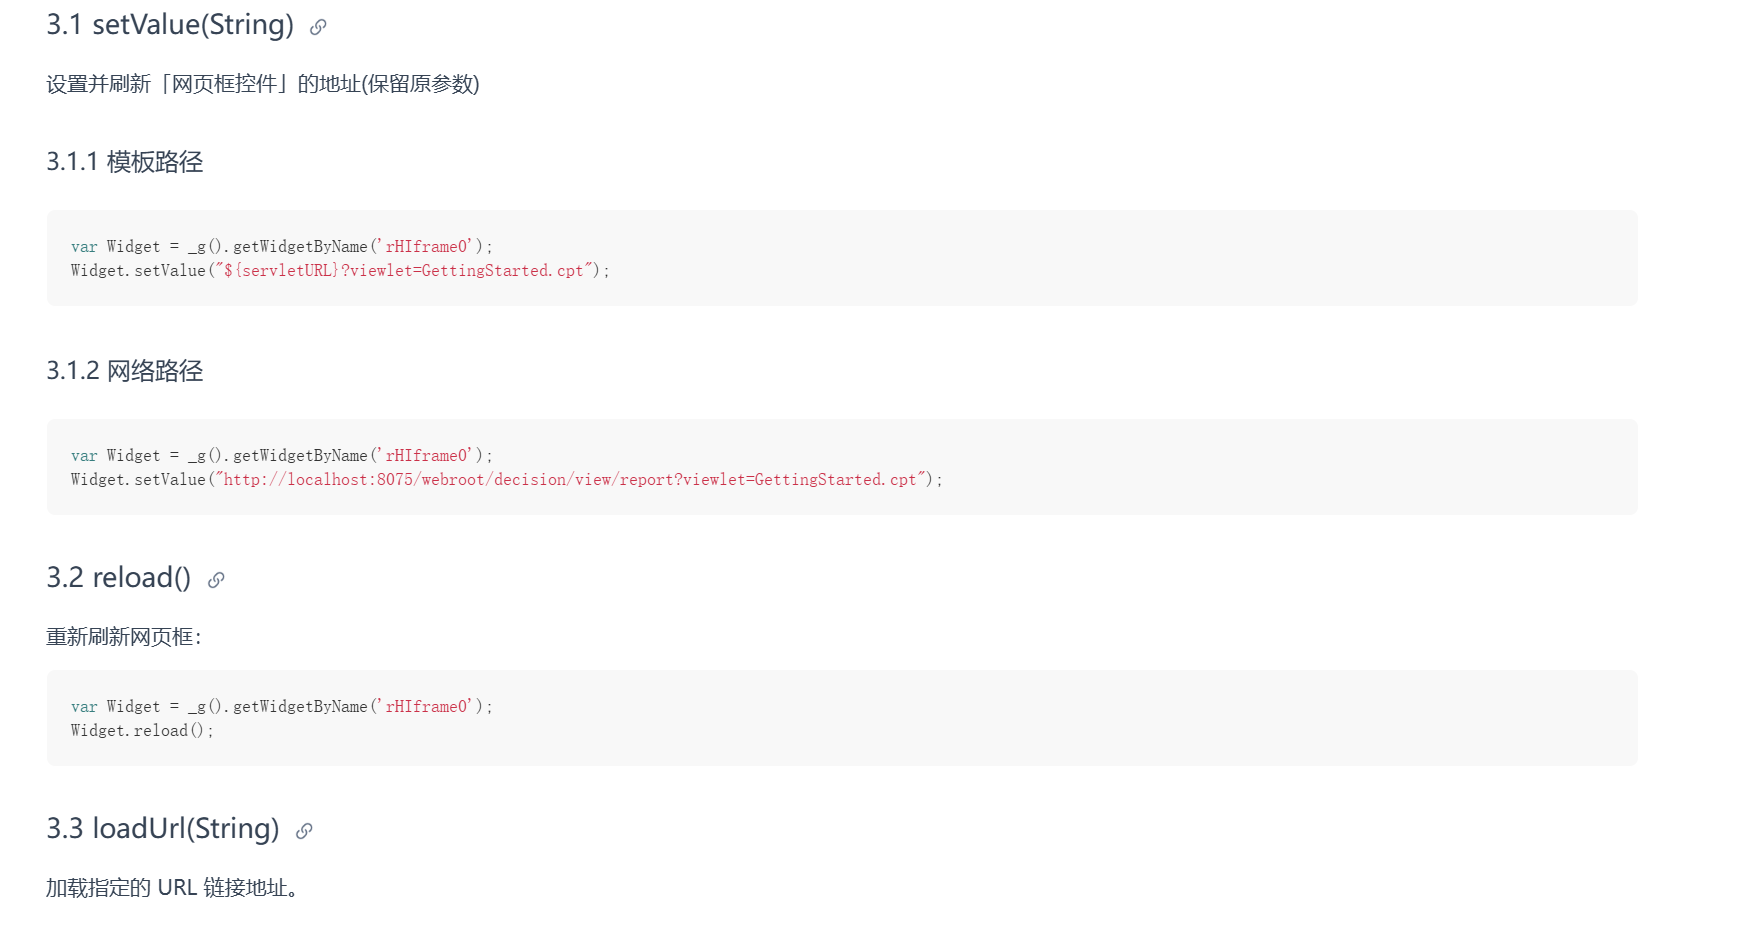This screenshot has height=927, width=1764.
Task: Click the anchor link icon beside setValue(String) heading
Action: tap(318, 27)
